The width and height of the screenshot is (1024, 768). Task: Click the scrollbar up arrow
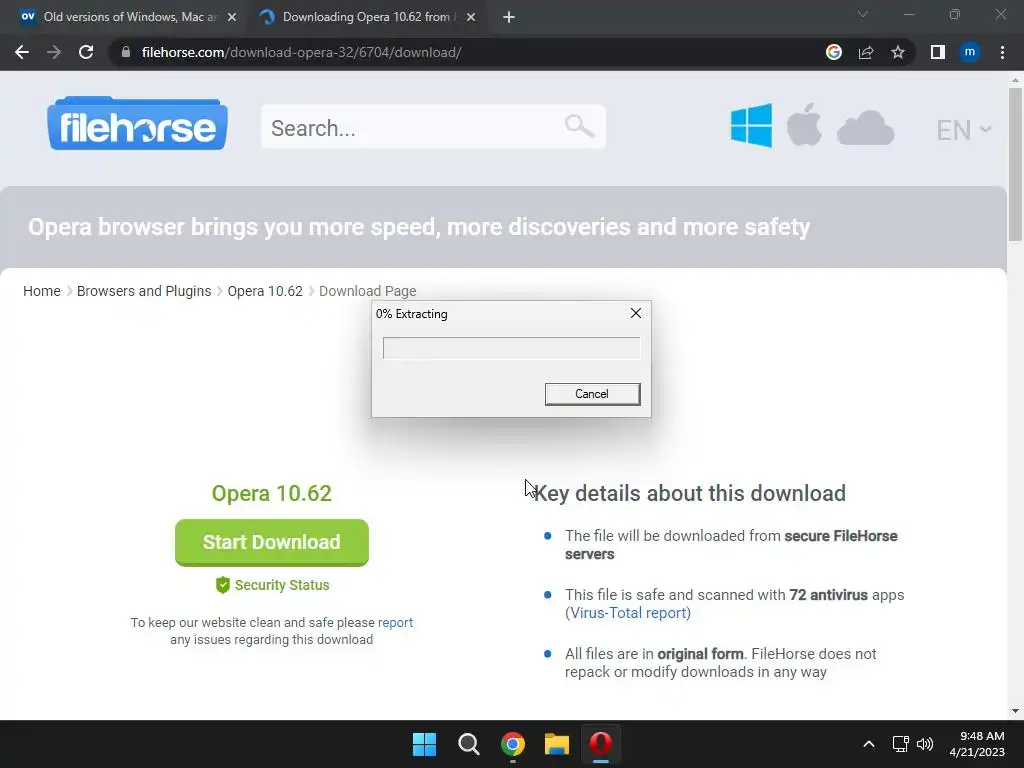tap(1015, 80)
